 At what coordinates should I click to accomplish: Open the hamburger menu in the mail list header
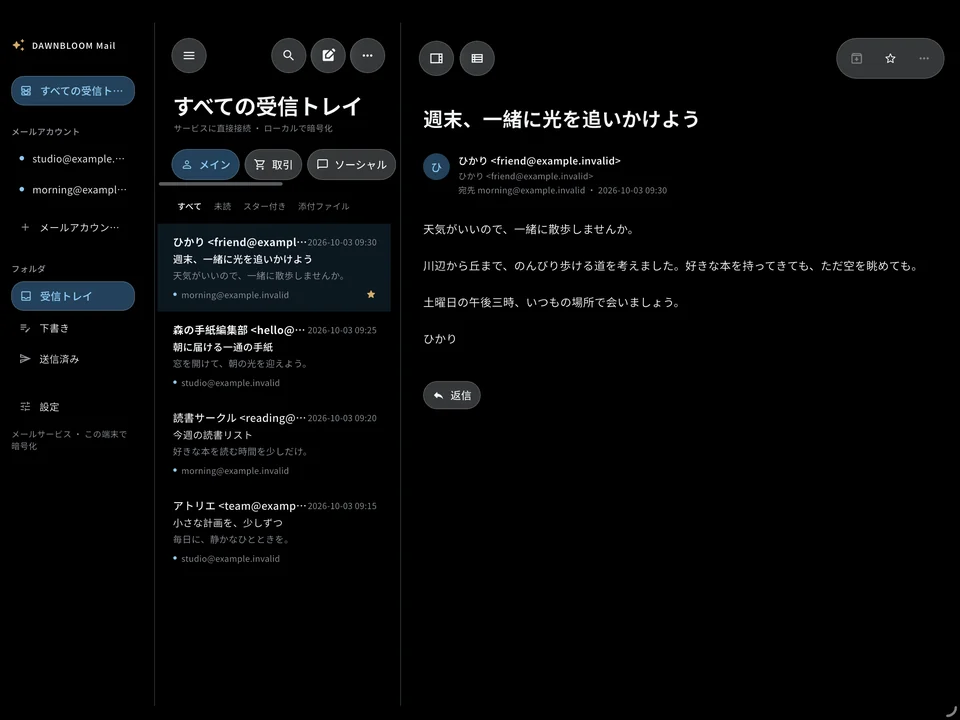click(189, 56)
